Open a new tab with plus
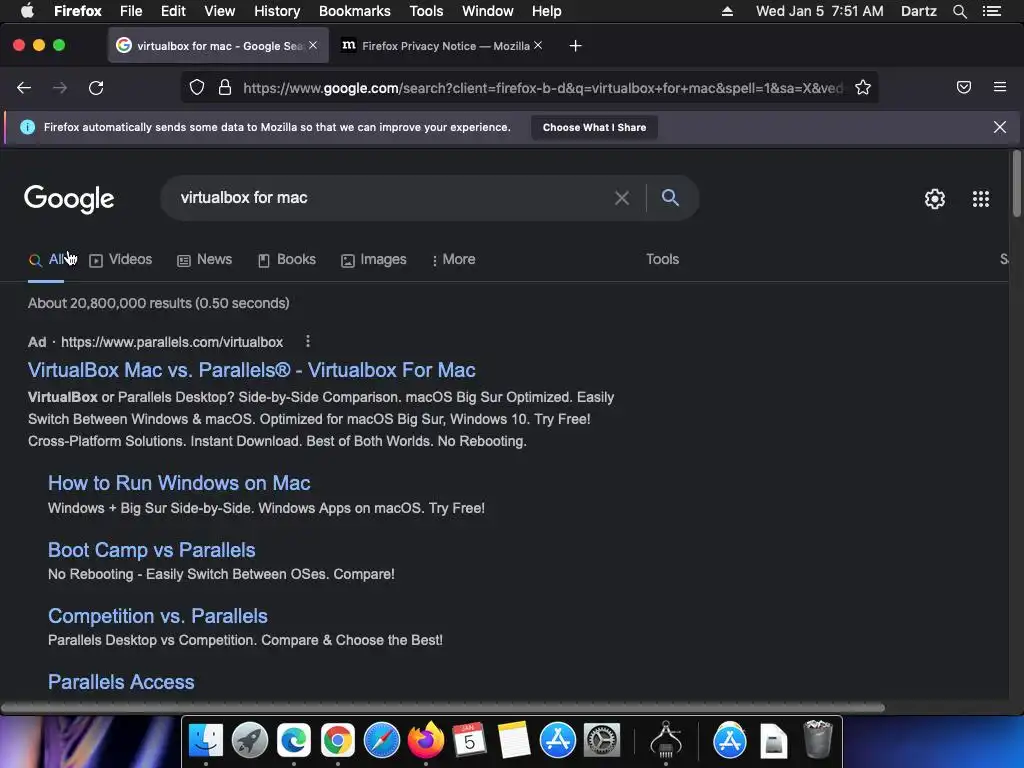This screenshot has height=768, width=1024. click(x=575, y=46)
